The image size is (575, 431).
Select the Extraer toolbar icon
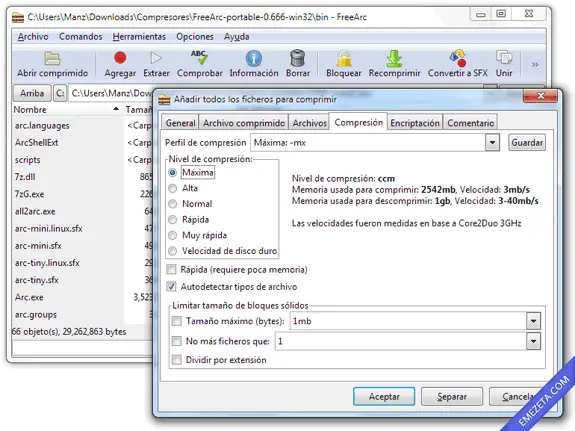point(156,58)
